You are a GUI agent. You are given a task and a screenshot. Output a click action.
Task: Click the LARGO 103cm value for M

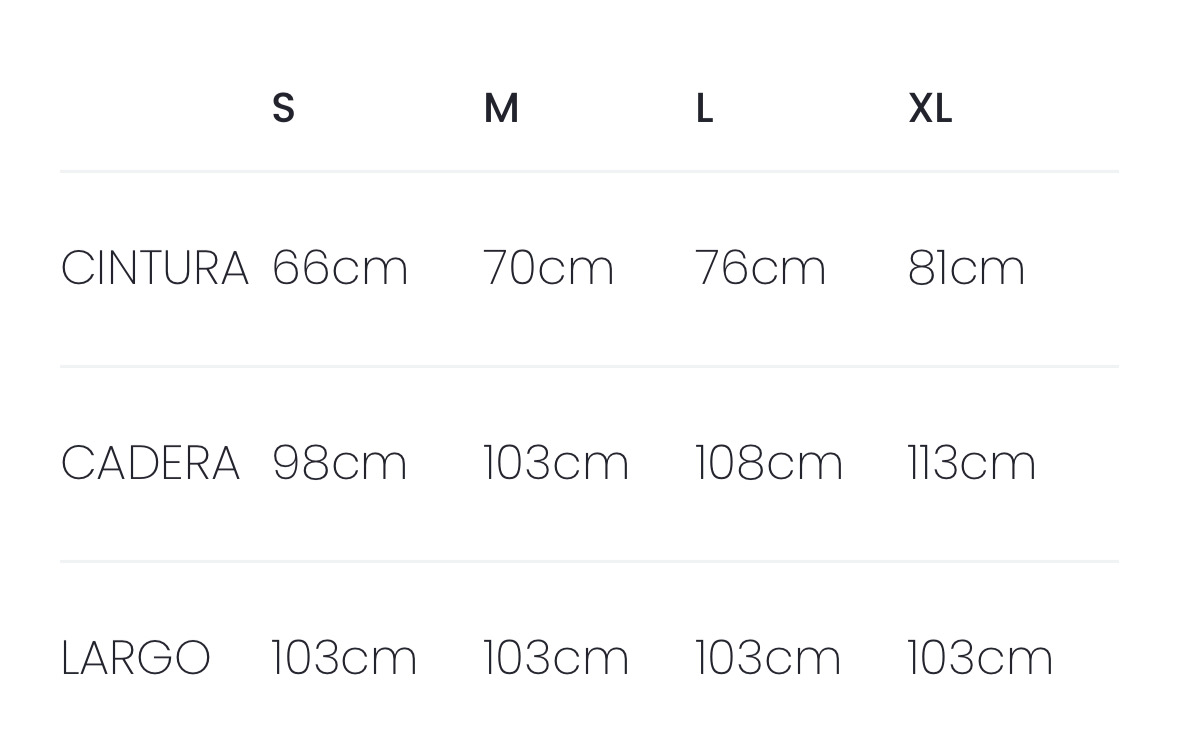[x=556, y=658]
